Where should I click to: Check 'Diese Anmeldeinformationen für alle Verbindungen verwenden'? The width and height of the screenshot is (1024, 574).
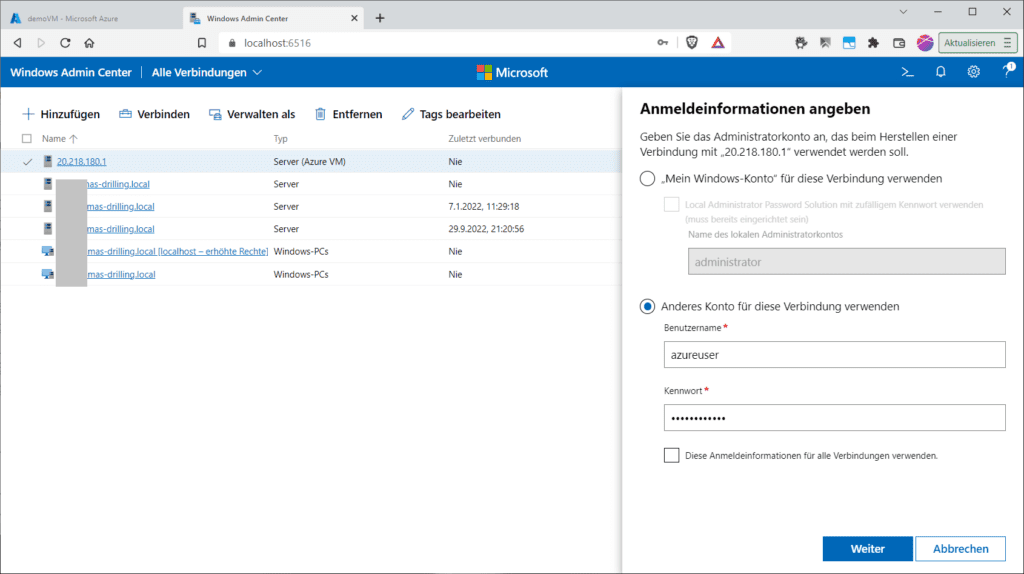tap(671, 455)
